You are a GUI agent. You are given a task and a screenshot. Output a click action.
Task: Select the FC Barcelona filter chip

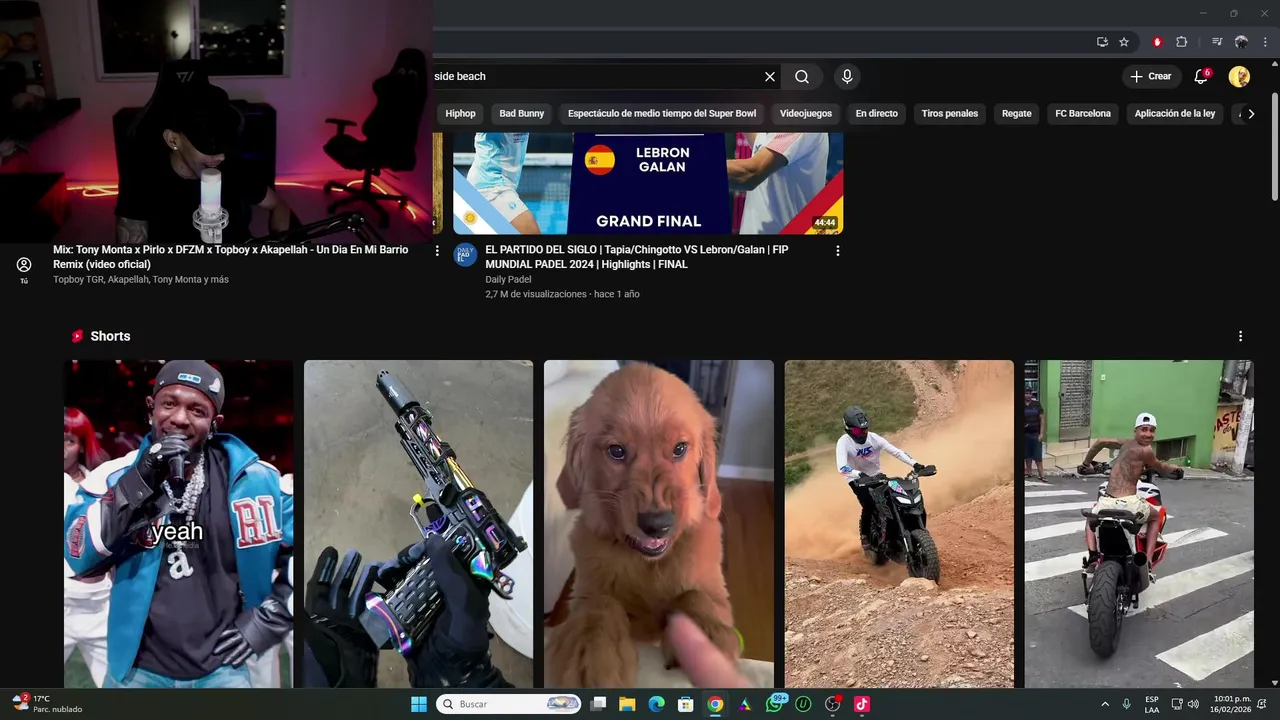(x=1083, y=114)
